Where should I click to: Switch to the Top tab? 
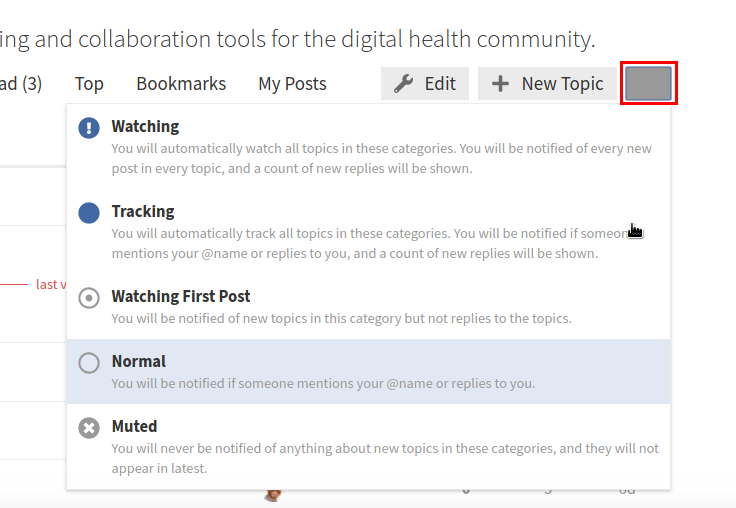click(89, 84)
